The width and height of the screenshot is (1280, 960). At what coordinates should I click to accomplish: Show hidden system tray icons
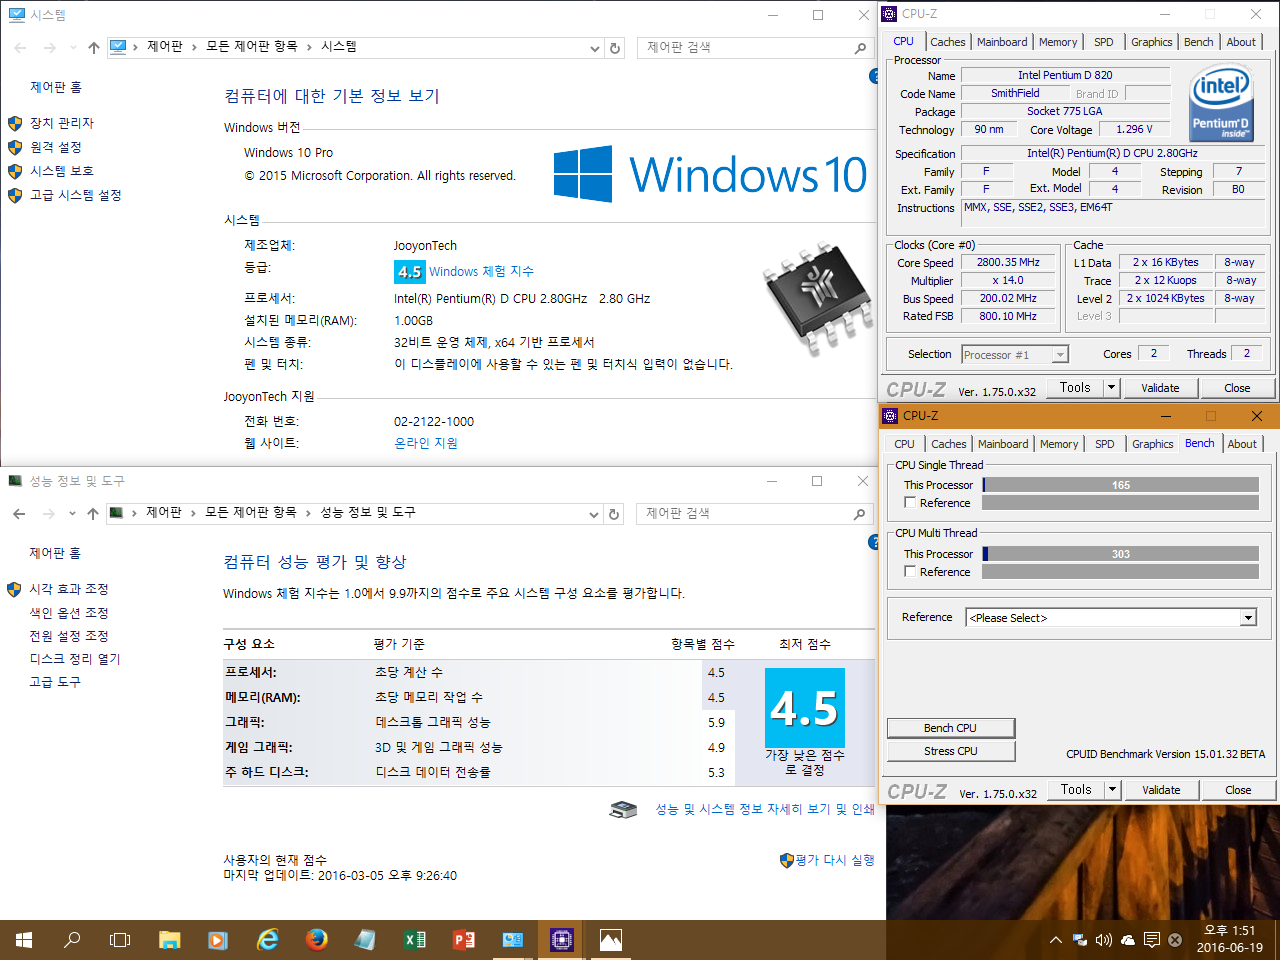[1056, 940]
